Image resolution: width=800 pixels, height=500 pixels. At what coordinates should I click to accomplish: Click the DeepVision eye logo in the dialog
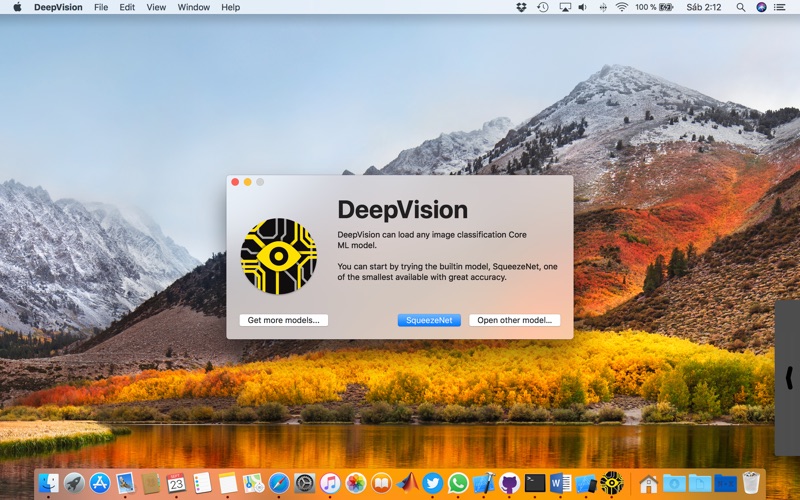click(x=279, y=256)
